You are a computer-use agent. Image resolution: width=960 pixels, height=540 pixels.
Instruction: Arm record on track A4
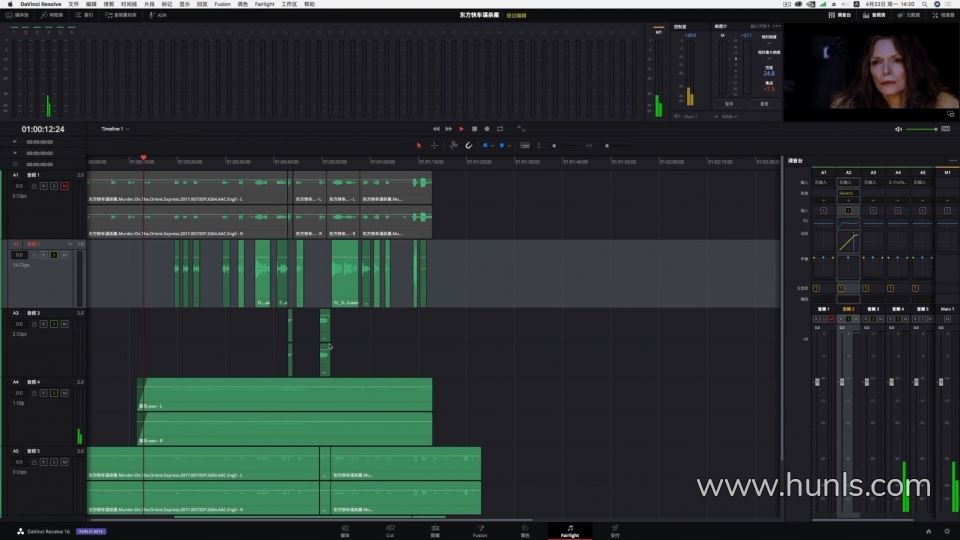(43, 393)
